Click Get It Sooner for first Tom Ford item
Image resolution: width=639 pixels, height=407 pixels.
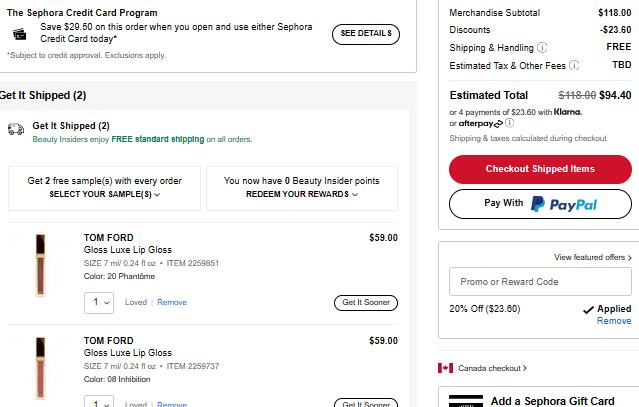[x=366, y=303]
